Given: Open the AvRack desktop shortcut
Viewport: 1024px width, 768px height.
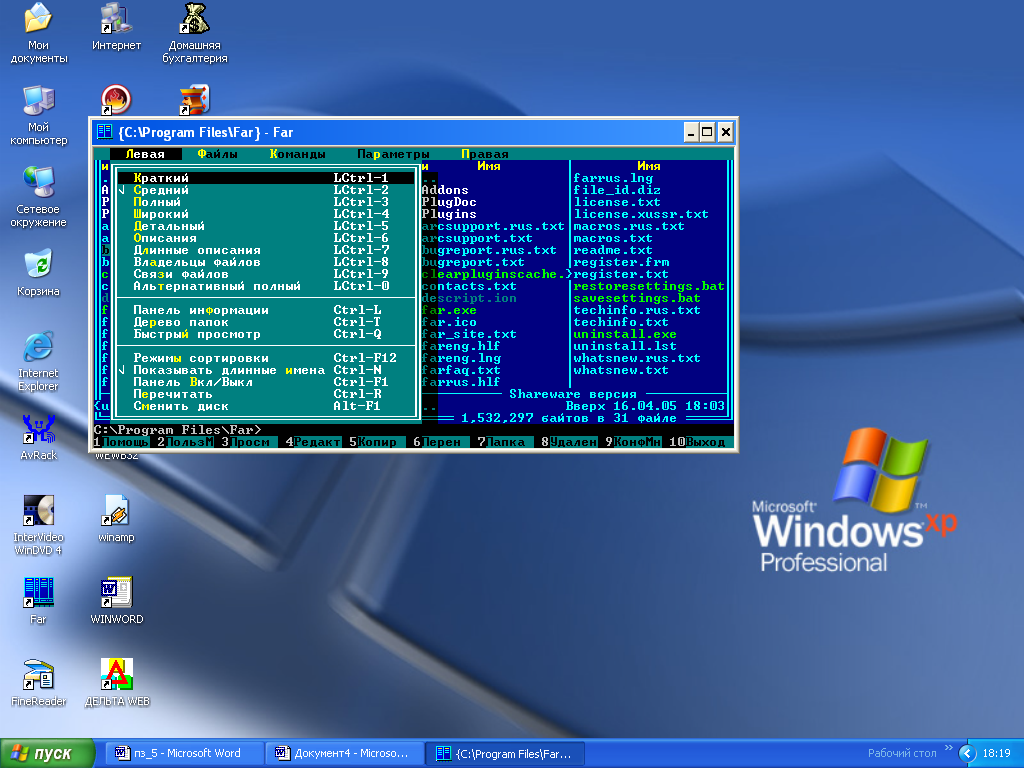Looking at the screenshot, I should (38, 437).
